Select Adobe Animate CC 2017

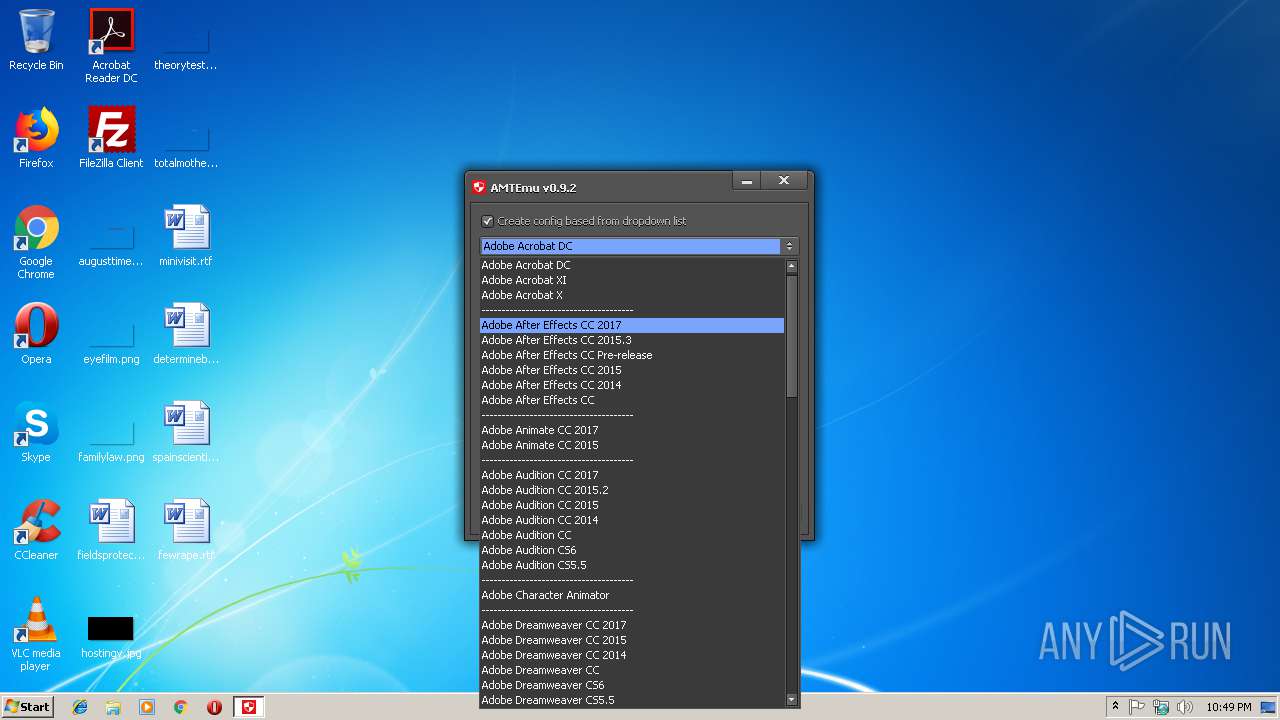(632, 430)
